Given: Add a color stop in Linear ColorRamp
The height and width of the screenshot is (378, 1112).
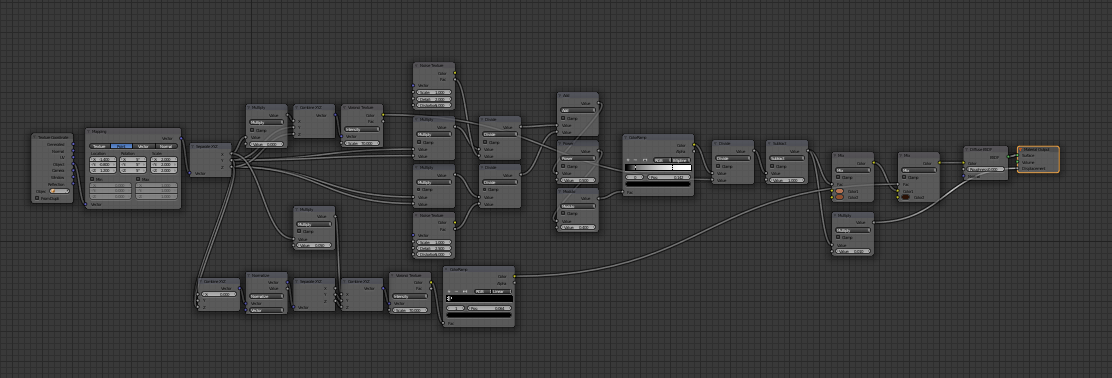Looking at the screenshot, I should tap(450, 291).
